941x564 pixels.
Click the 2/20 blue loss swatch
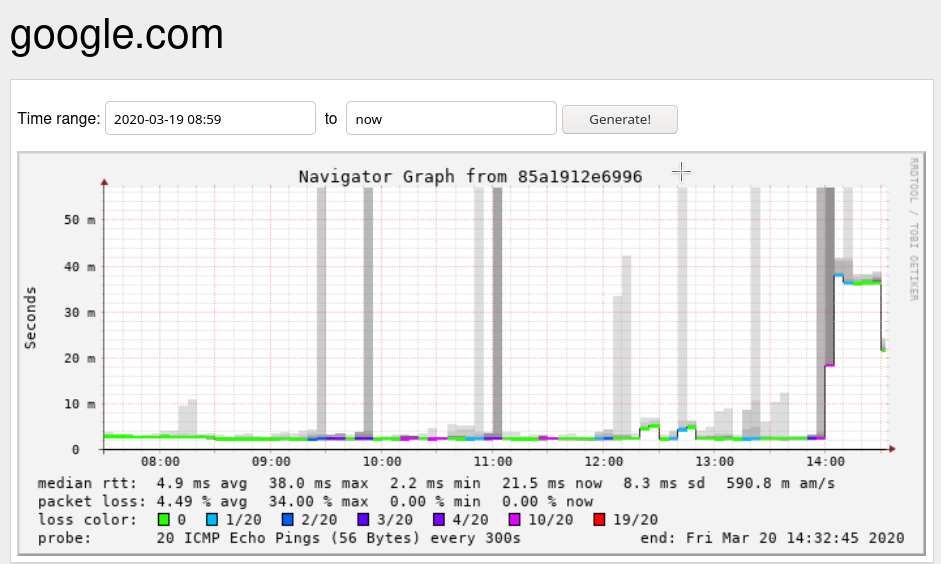click(x=287, y=520)
